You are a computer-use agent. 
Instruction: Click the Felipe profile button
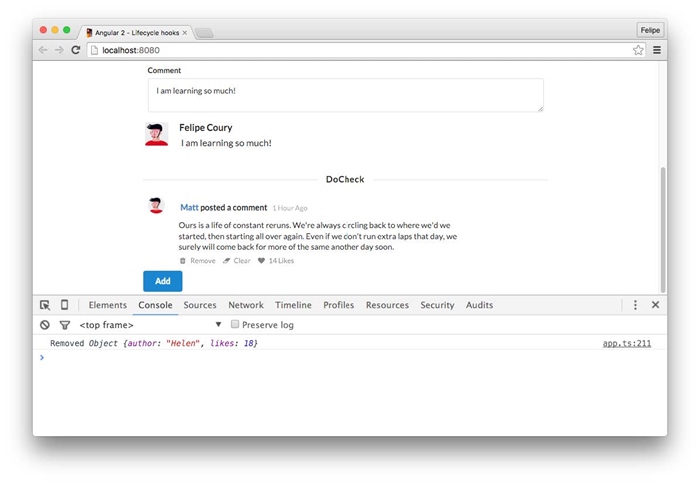tap(650, 30)
